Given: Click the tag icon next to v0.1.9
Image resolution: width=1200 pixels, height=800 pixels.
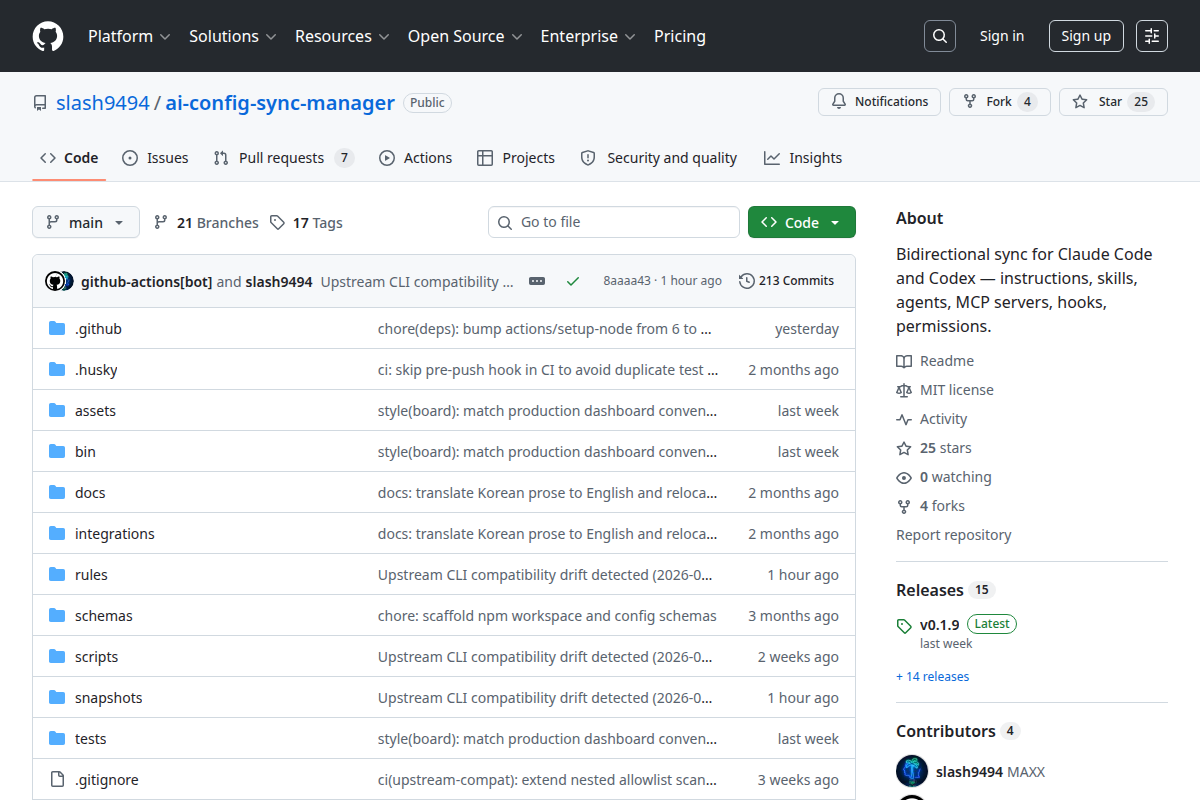Looking at the screenshot, I should click(x=904, y=627).
